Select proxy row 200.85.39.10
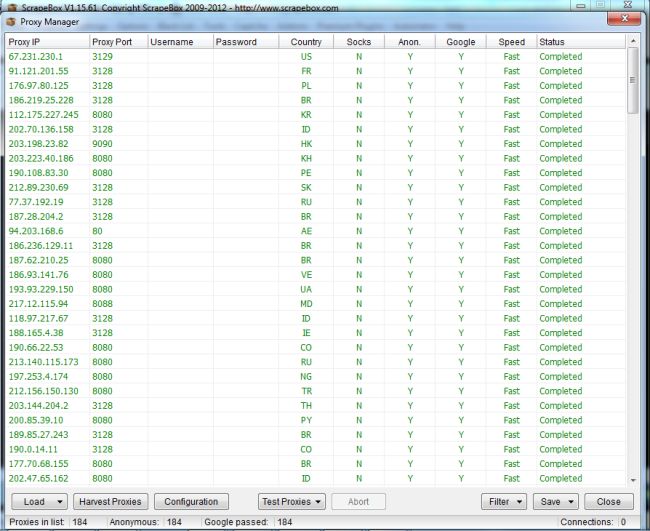The height and width of the screenshot is (531, 650). coord(315,420)
